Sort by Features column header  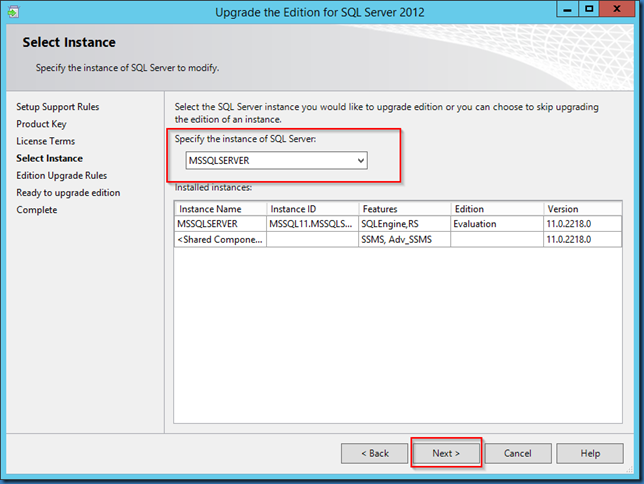tap(405, 209)
